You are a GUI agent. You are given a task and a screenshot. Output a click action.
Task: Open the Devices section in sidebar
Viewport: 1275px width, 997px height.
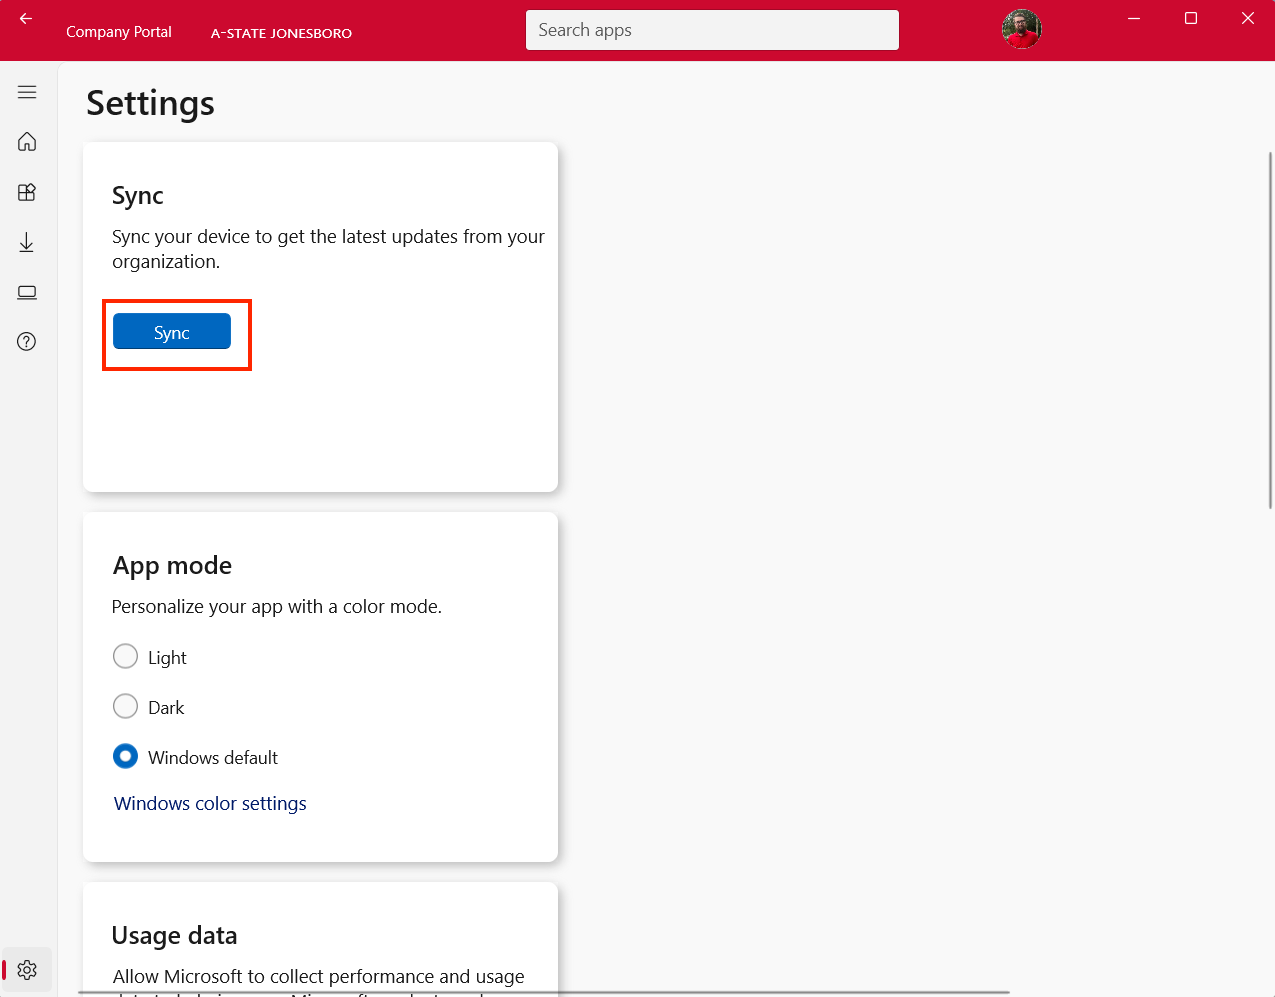click(27, 292)
